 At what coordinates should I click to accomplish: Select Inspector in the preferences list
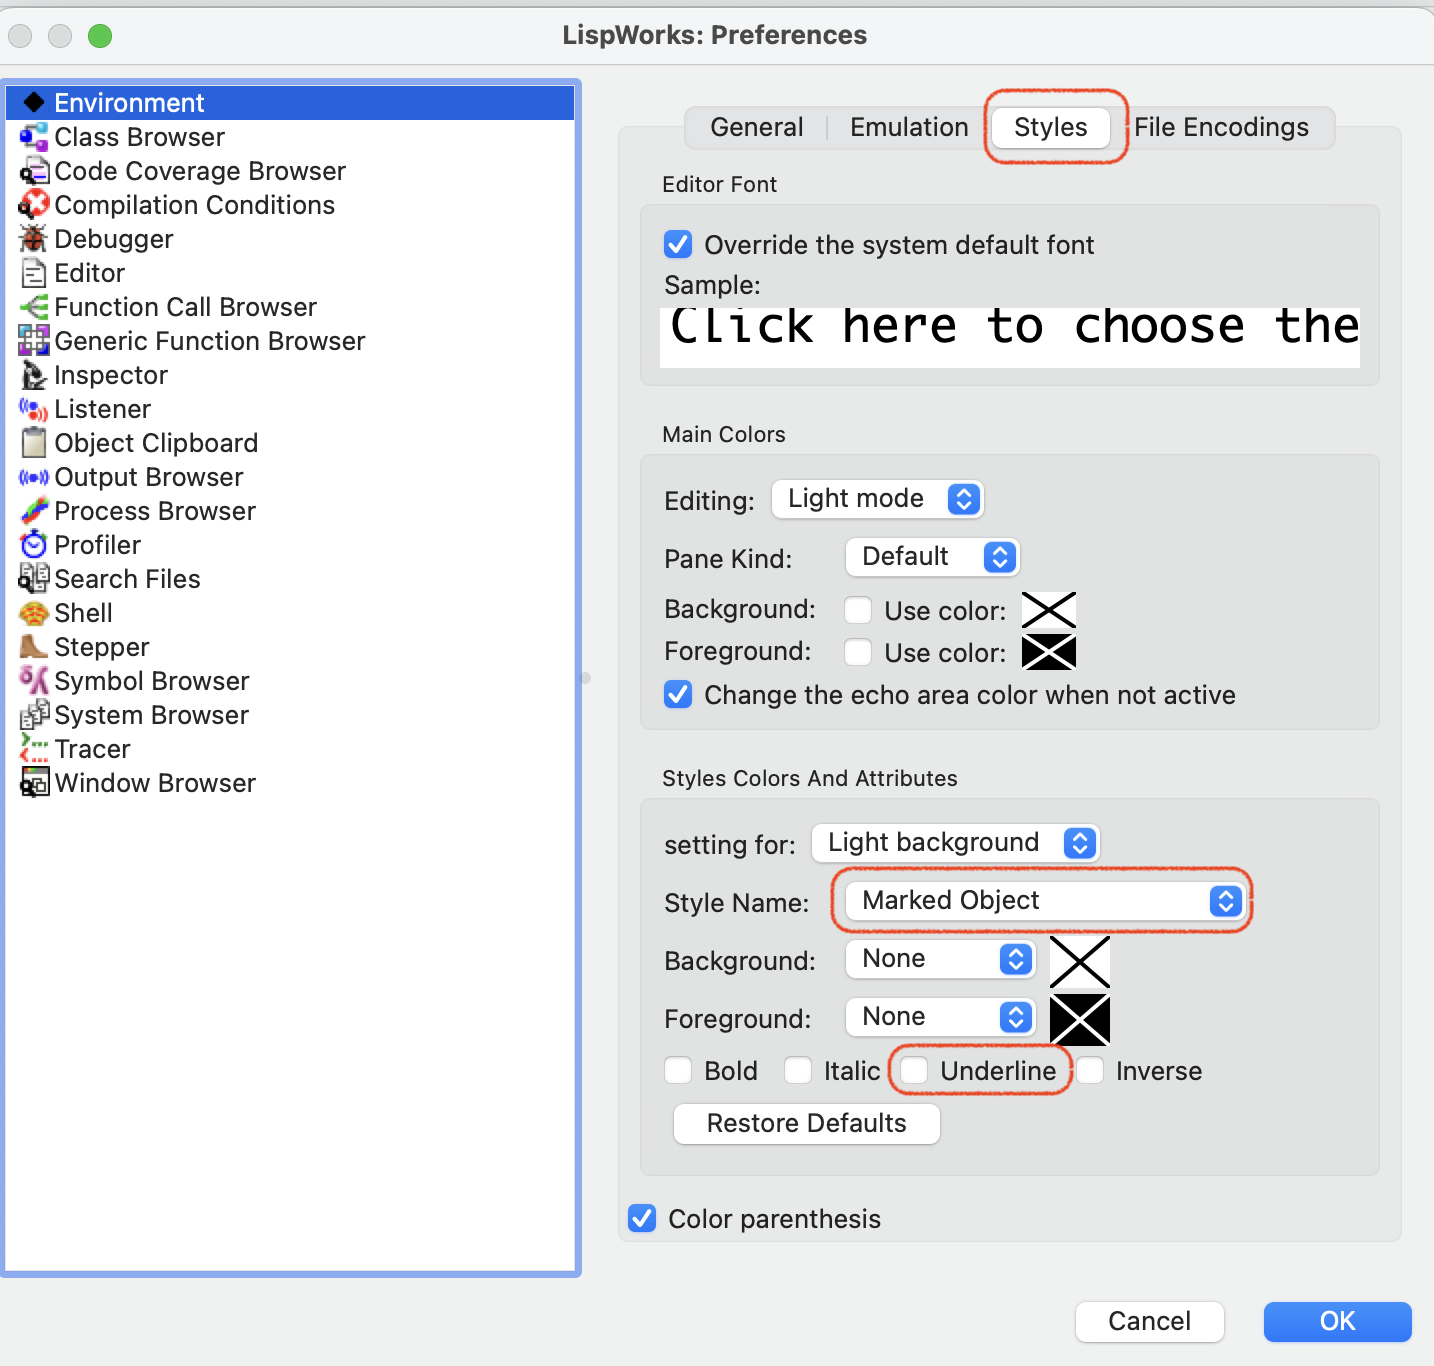(290, 374)
